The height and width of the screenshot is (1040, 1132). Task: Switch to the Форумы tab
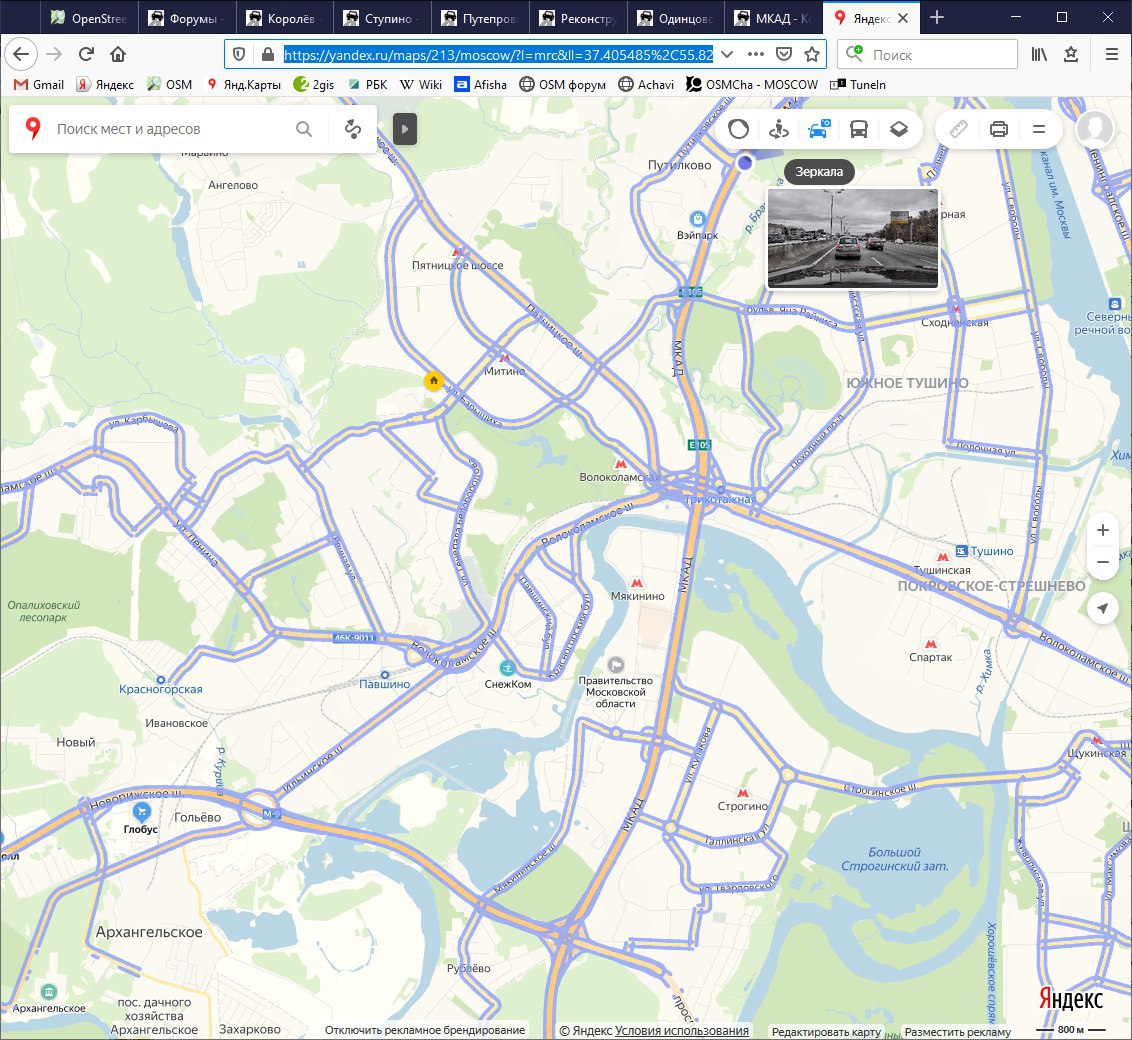click(186, 18)
